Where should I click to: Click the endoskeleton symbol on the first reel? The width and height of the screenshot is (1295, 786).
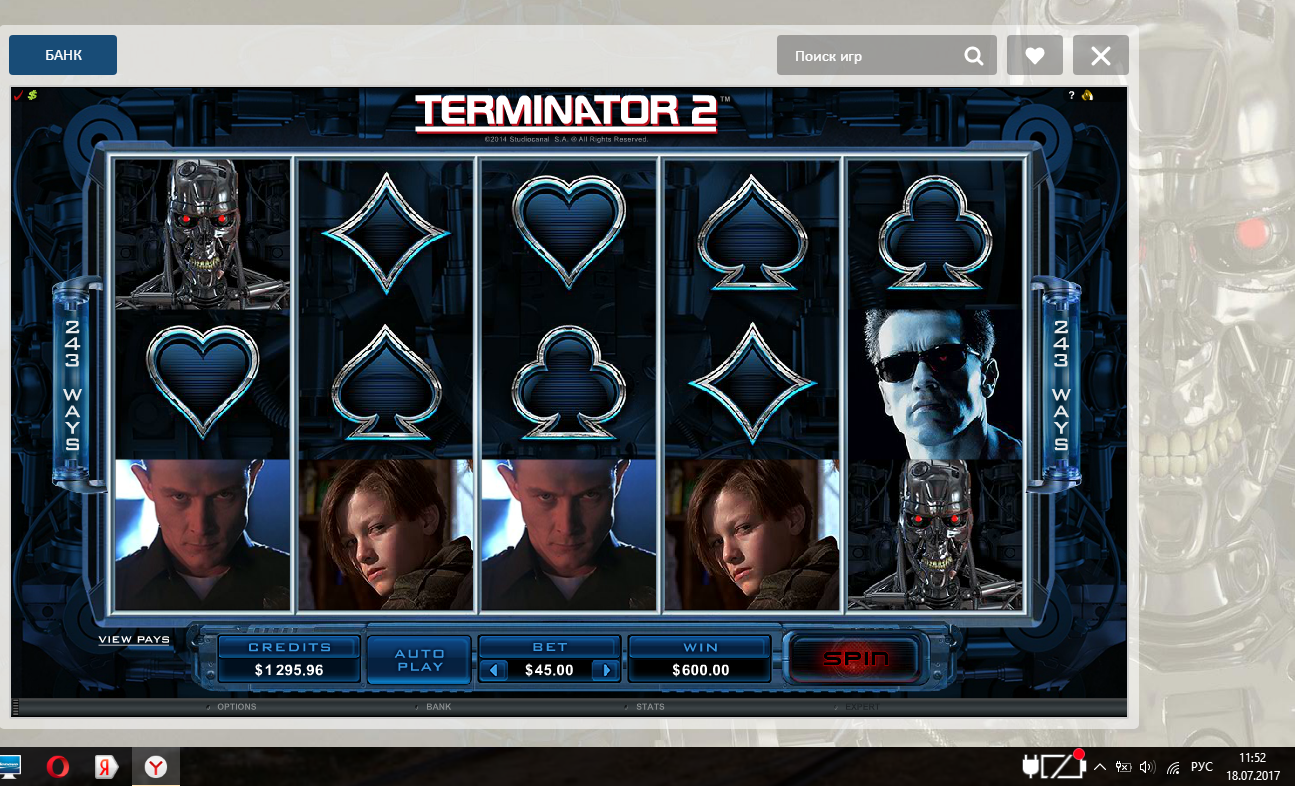tap(202, 234)
